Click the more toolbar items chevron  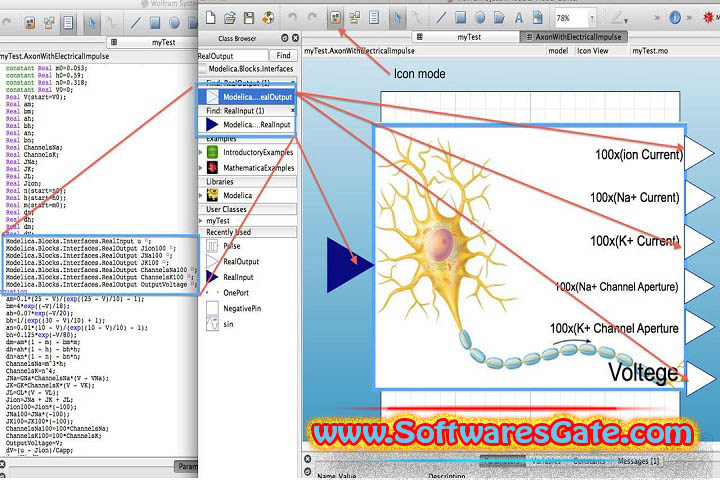pos(657,18)
